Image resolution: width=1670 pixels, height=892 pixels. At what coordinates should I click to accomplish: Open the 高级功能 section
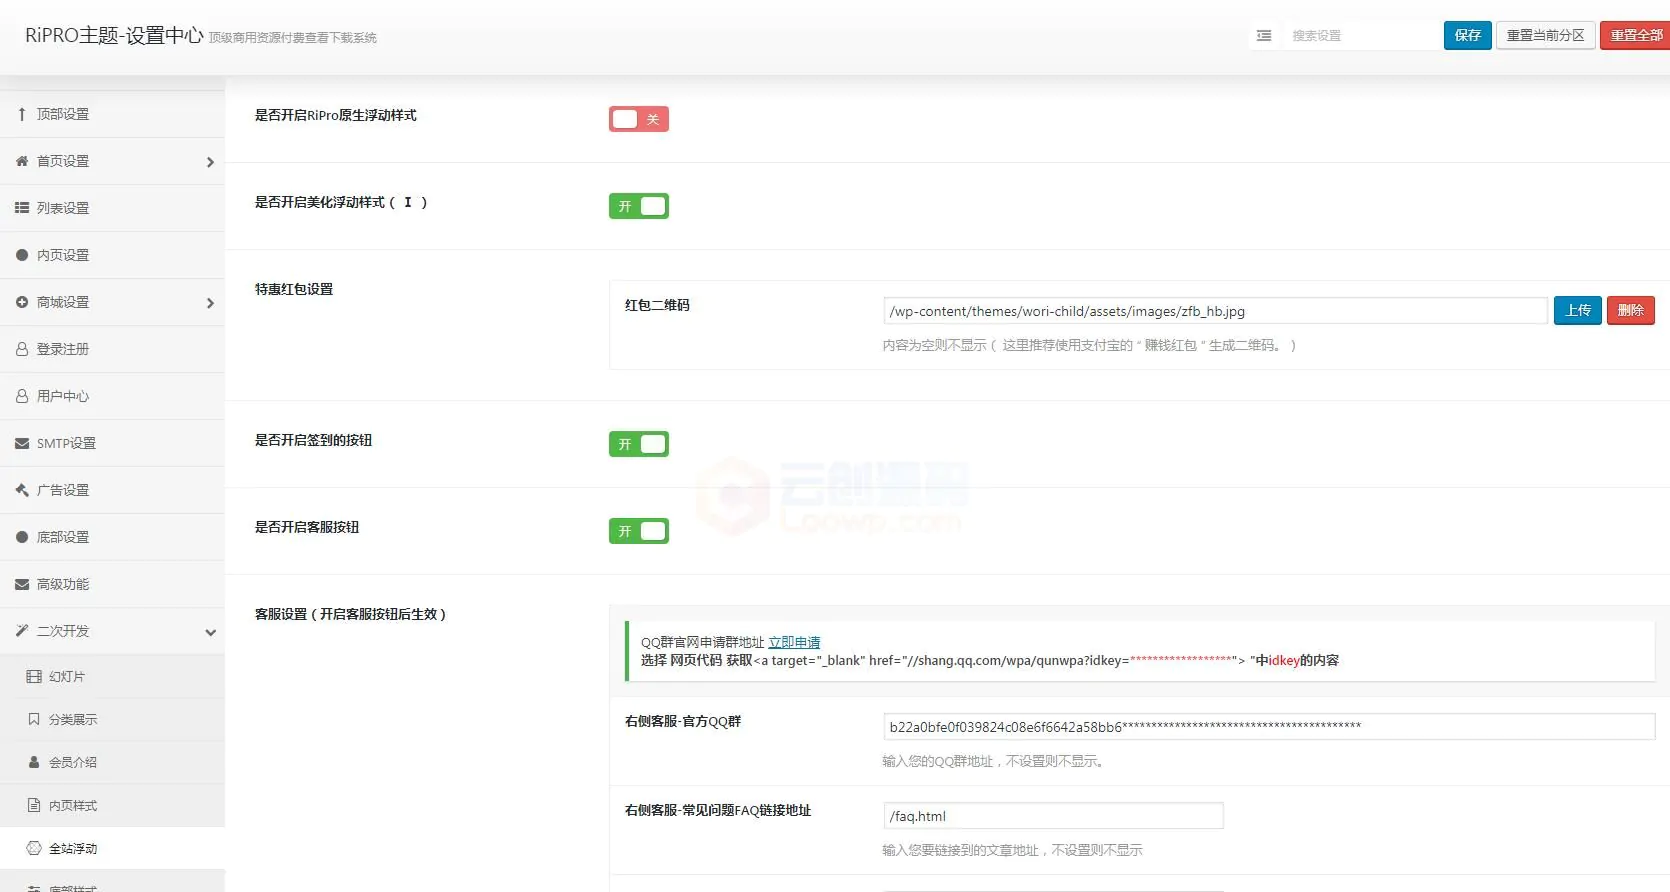pos(112,584)
